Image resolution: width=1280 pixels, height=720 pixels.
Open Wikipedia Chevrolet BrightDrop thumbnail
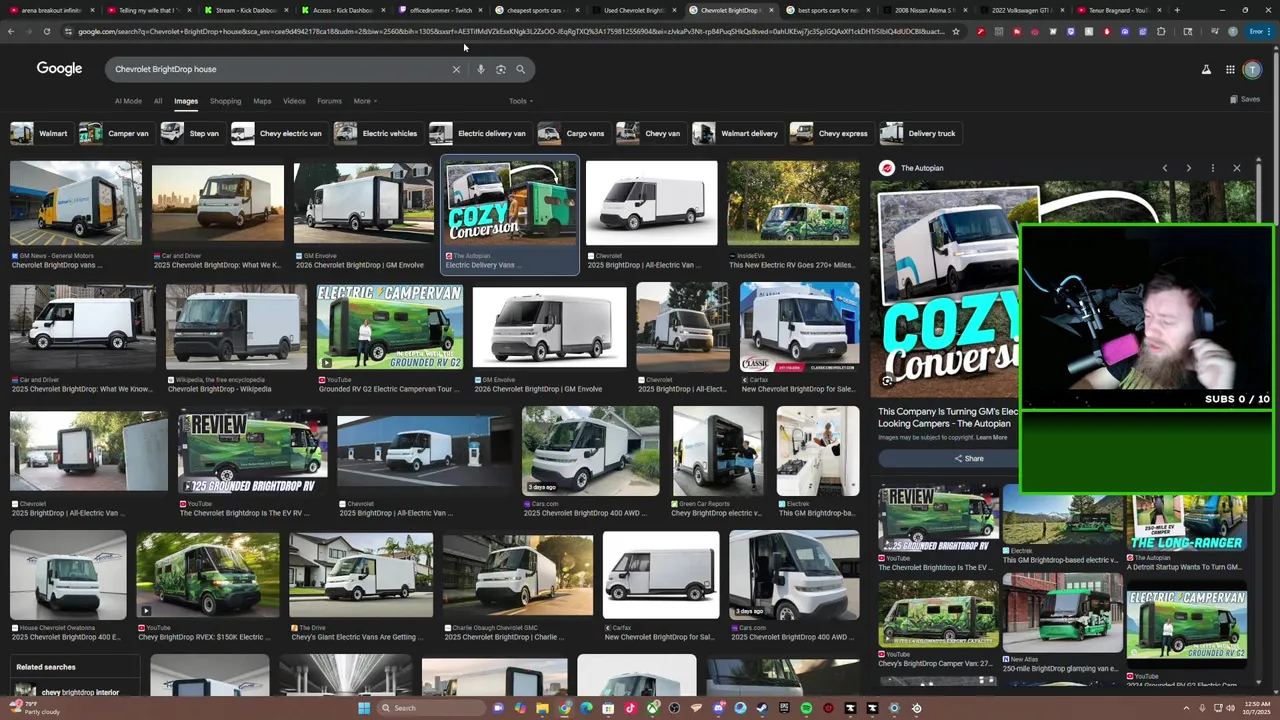(x=236, y=327)
